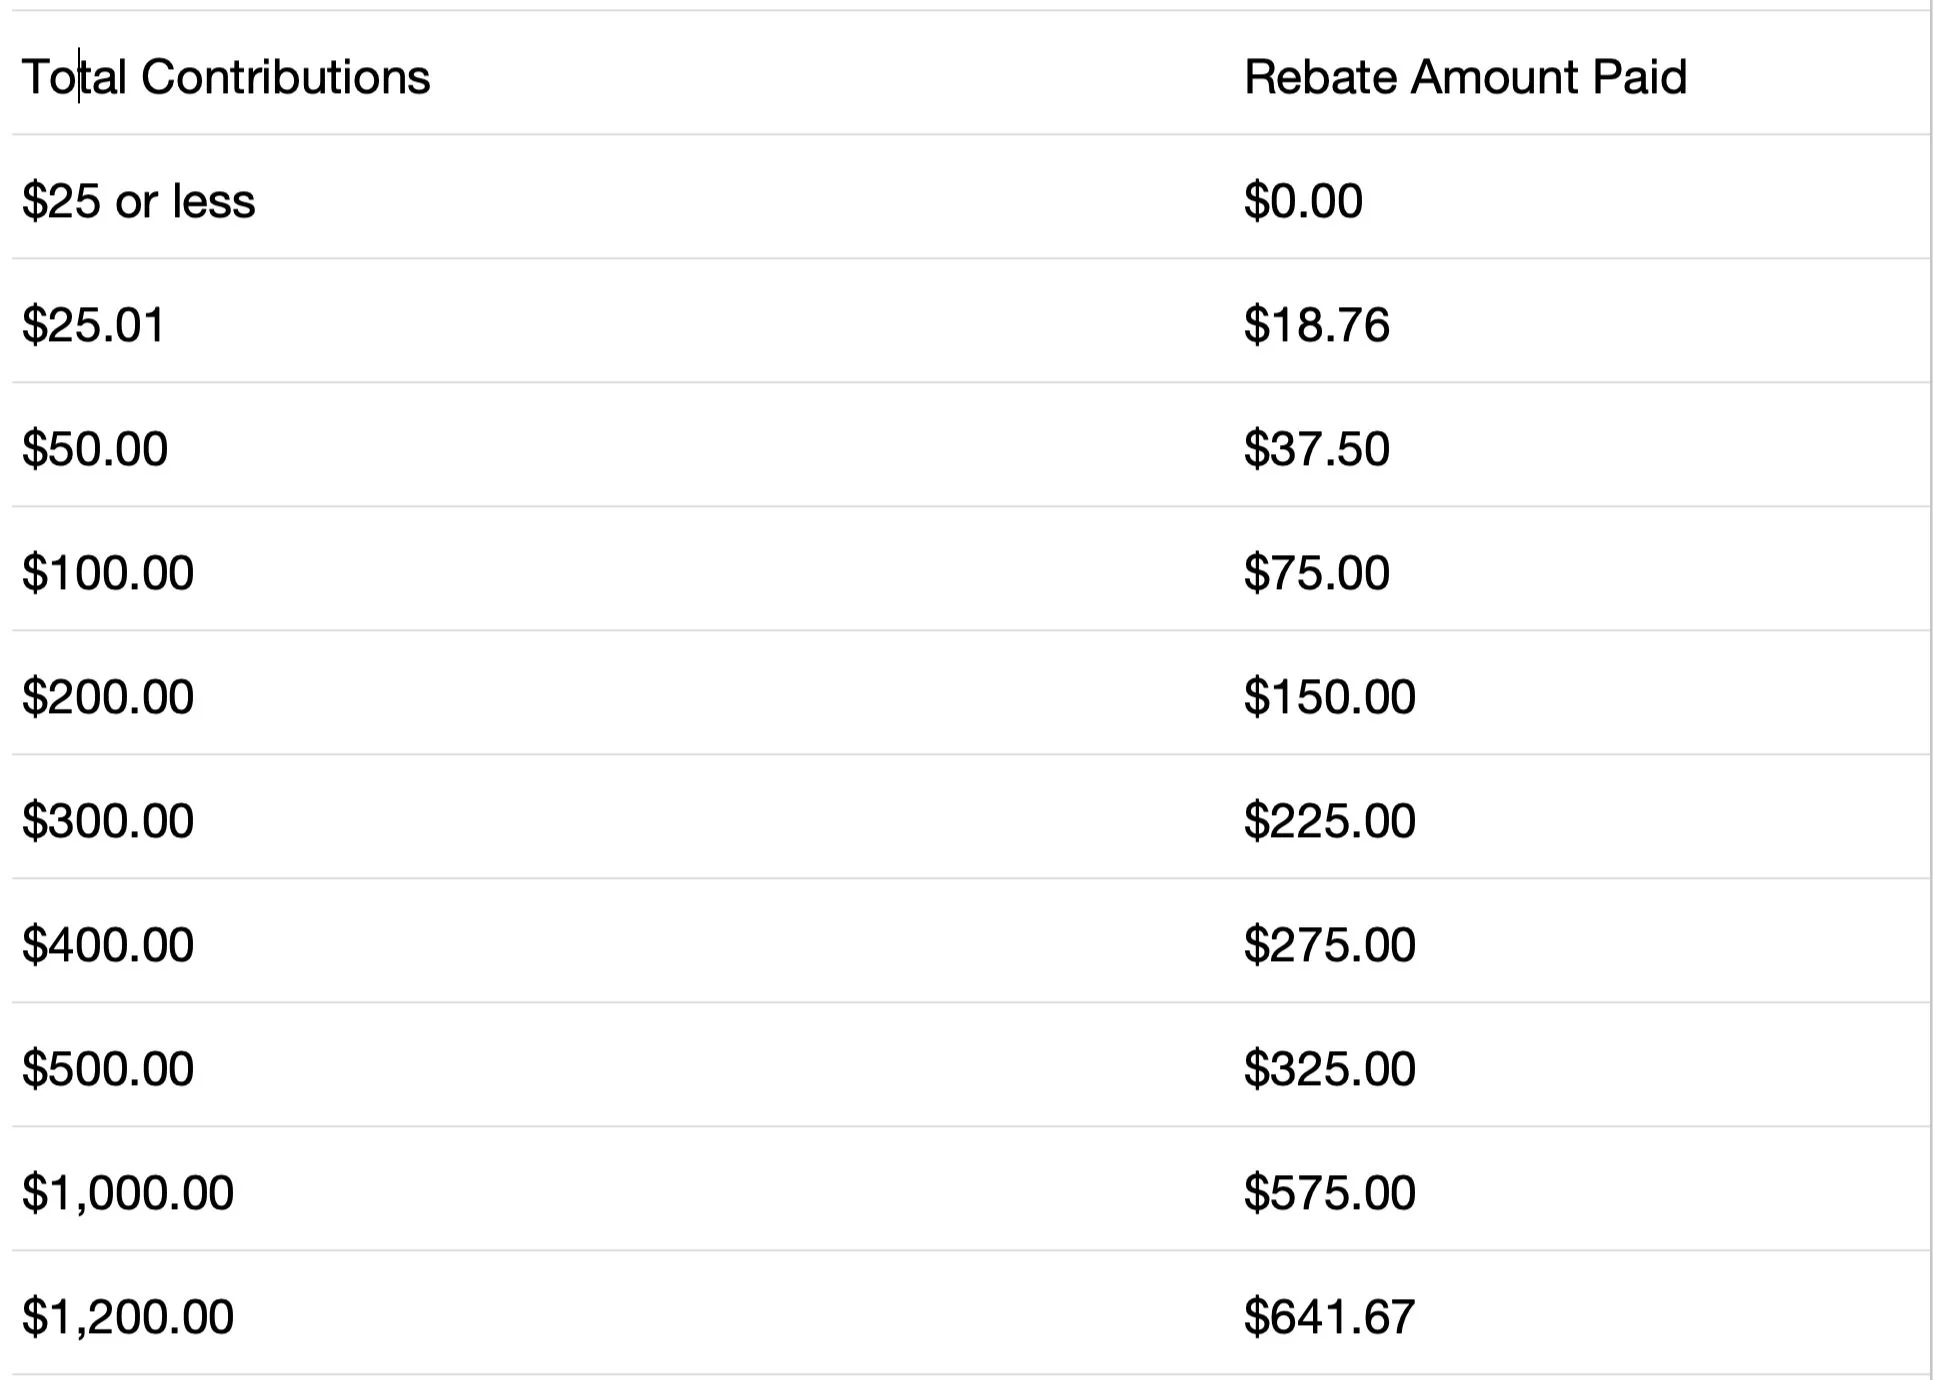The image size is (1933, 1380).
Task: Select the $641.67 rebate amount
Action: [x=1329, y=1317]
